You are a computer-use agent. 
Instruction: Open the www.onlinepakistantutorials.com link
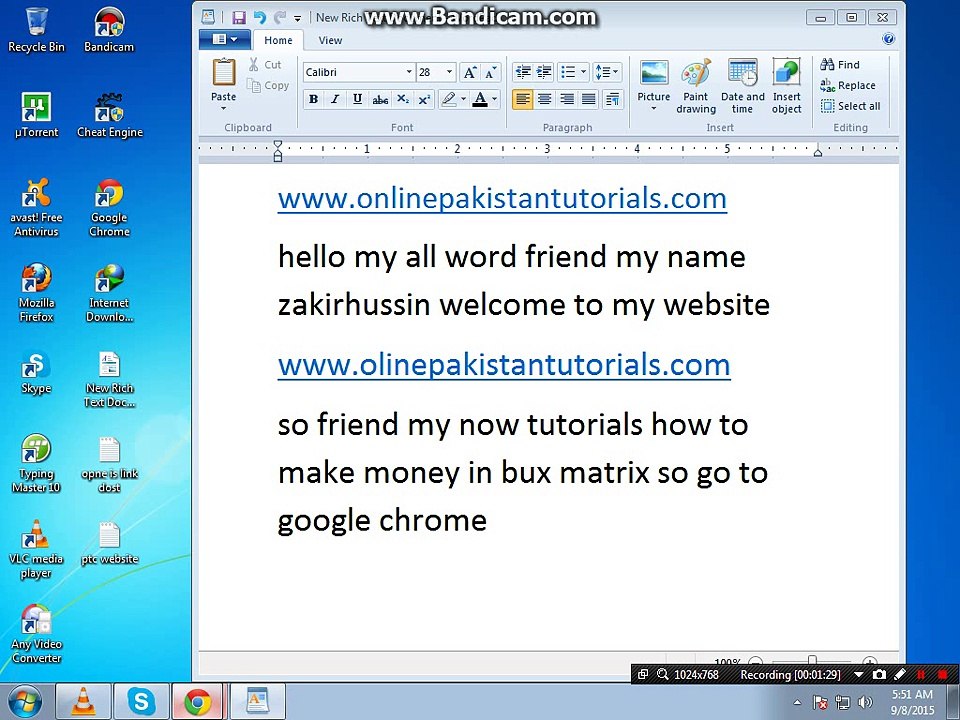pos(502,198)
